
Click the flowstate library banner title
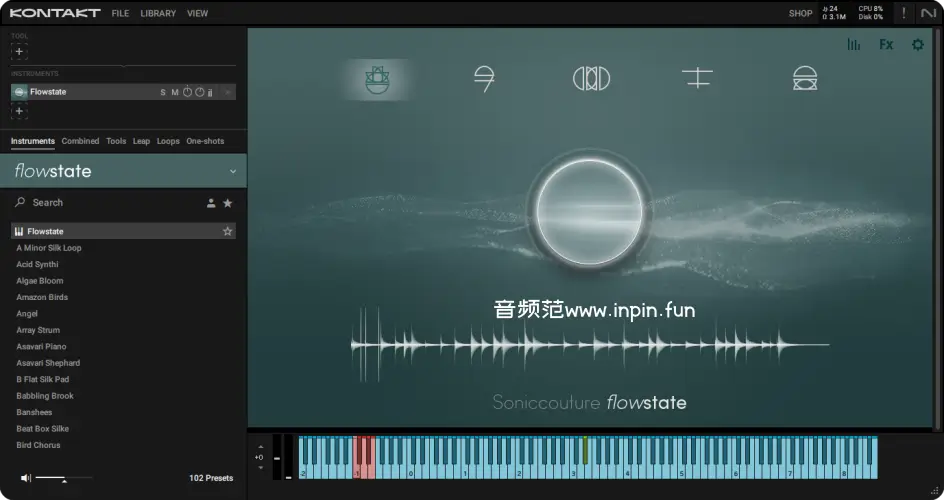pyautogui.click(x=53, y=171)
